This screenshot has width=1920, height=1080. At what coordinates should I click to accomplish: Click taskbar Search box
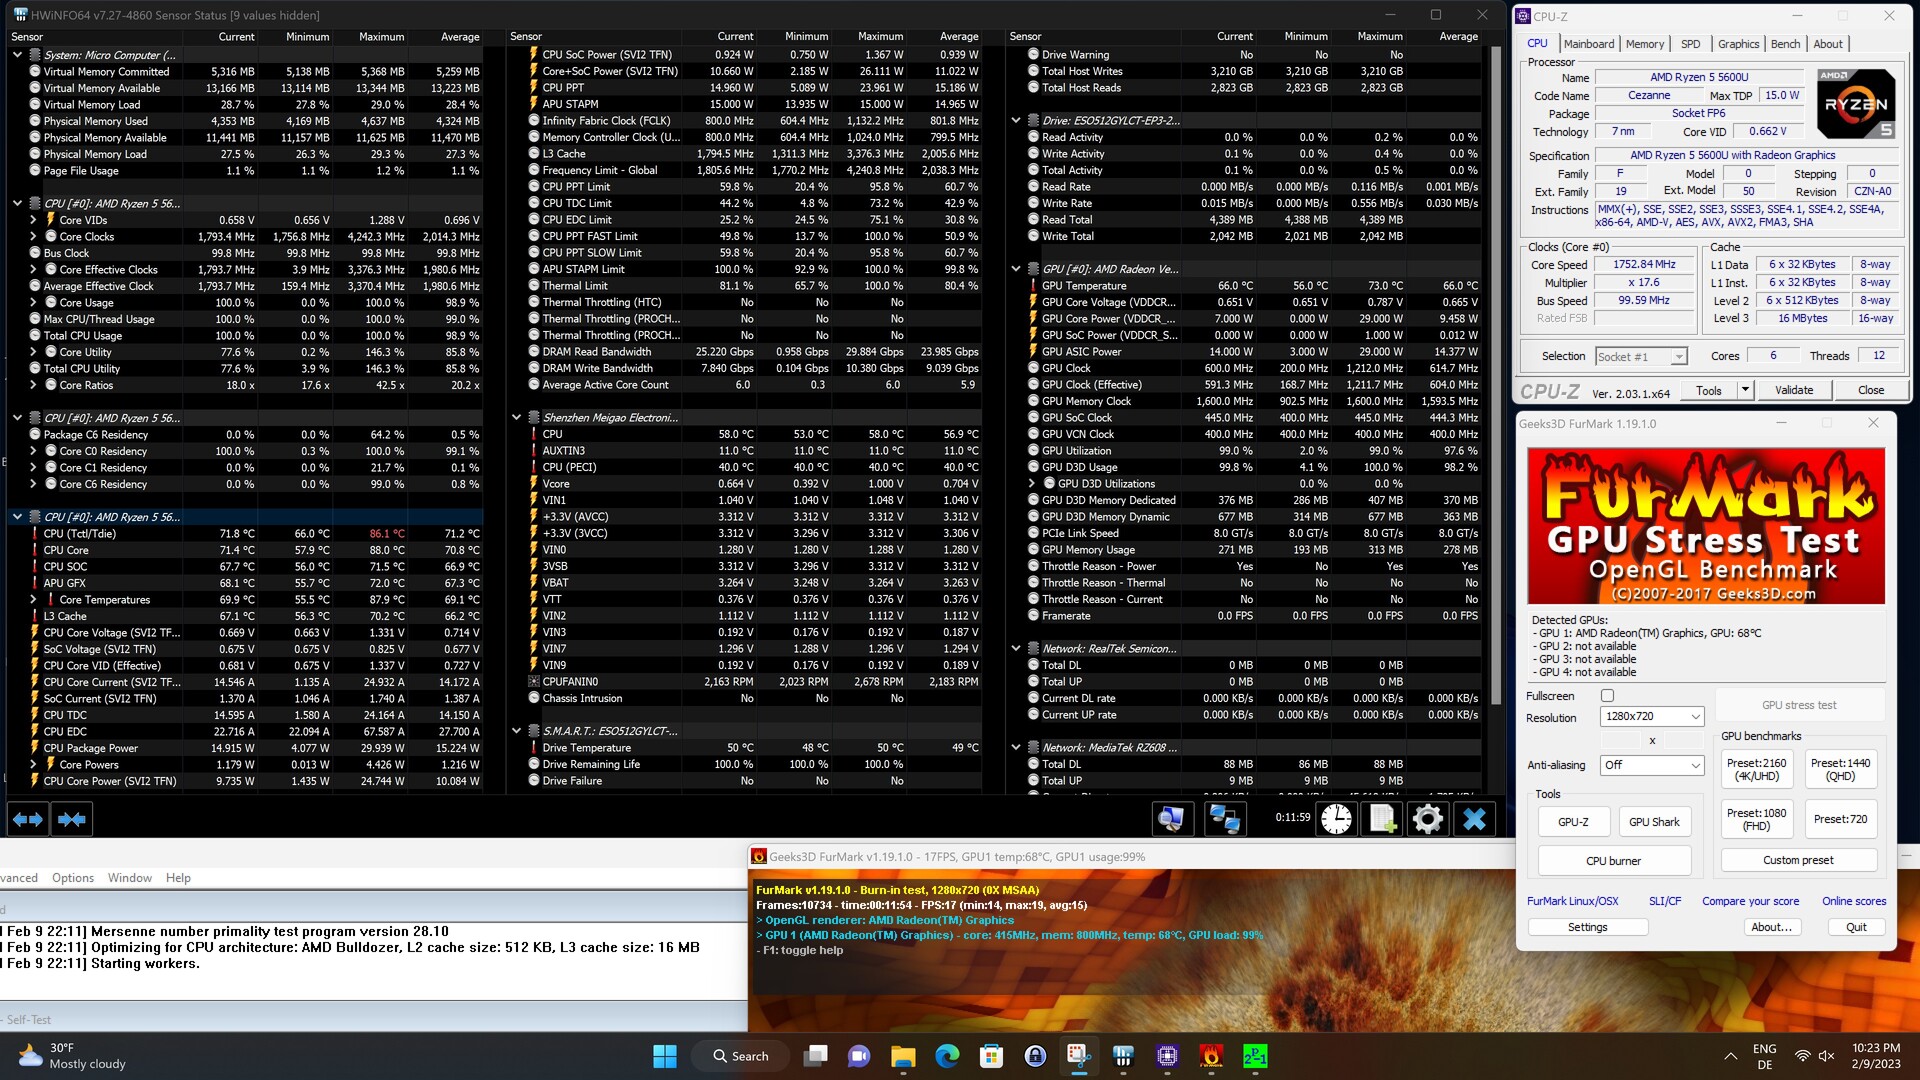tap(742, 1056)
